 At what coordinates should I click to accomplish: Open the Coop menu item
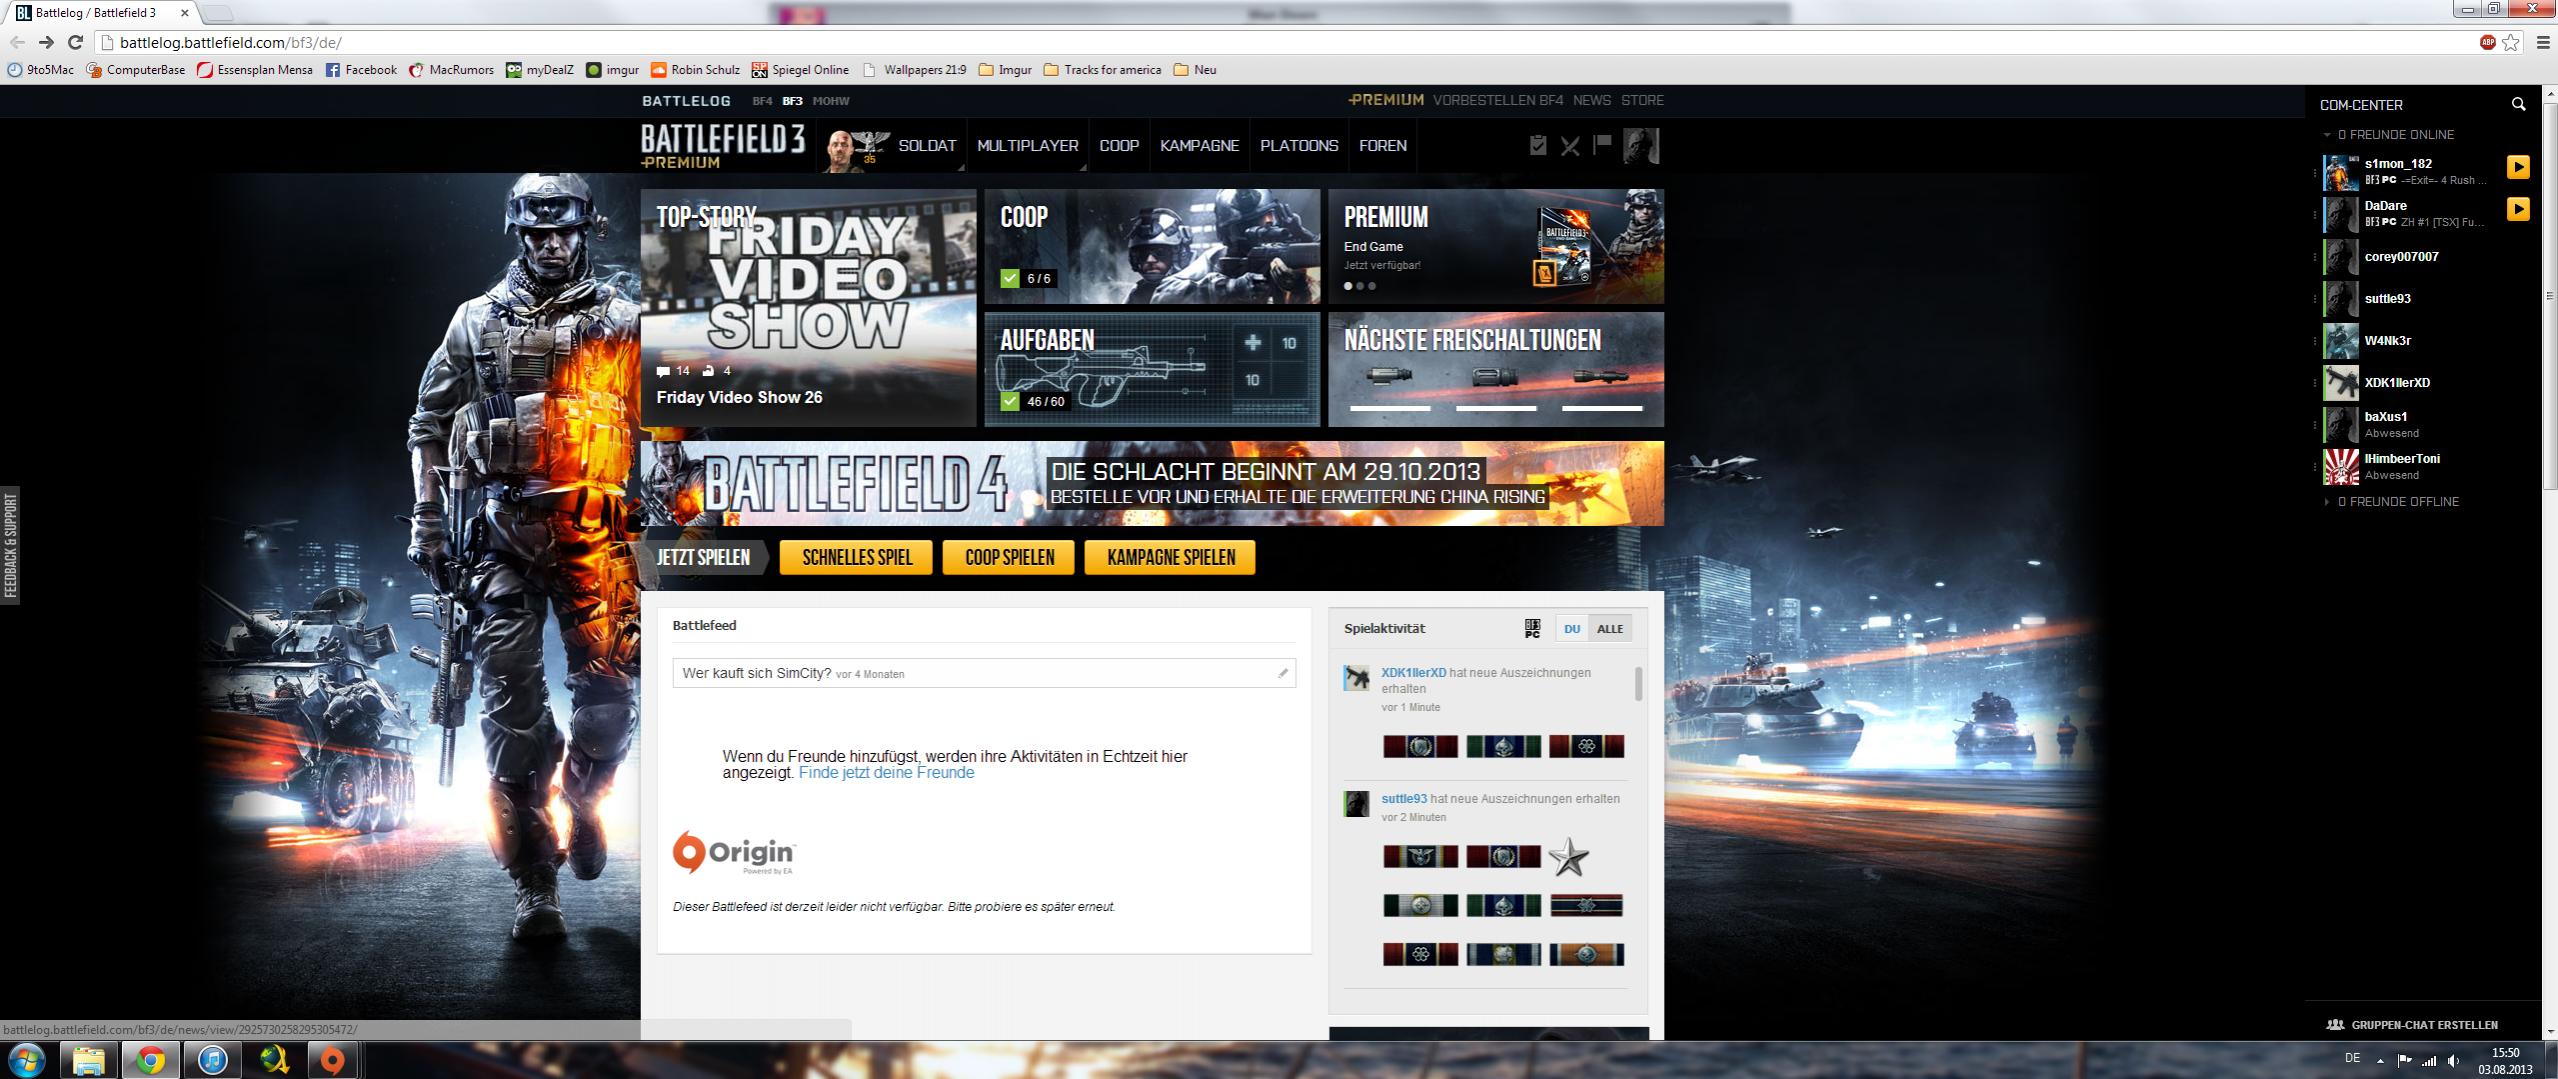(x=1119, y=146)
